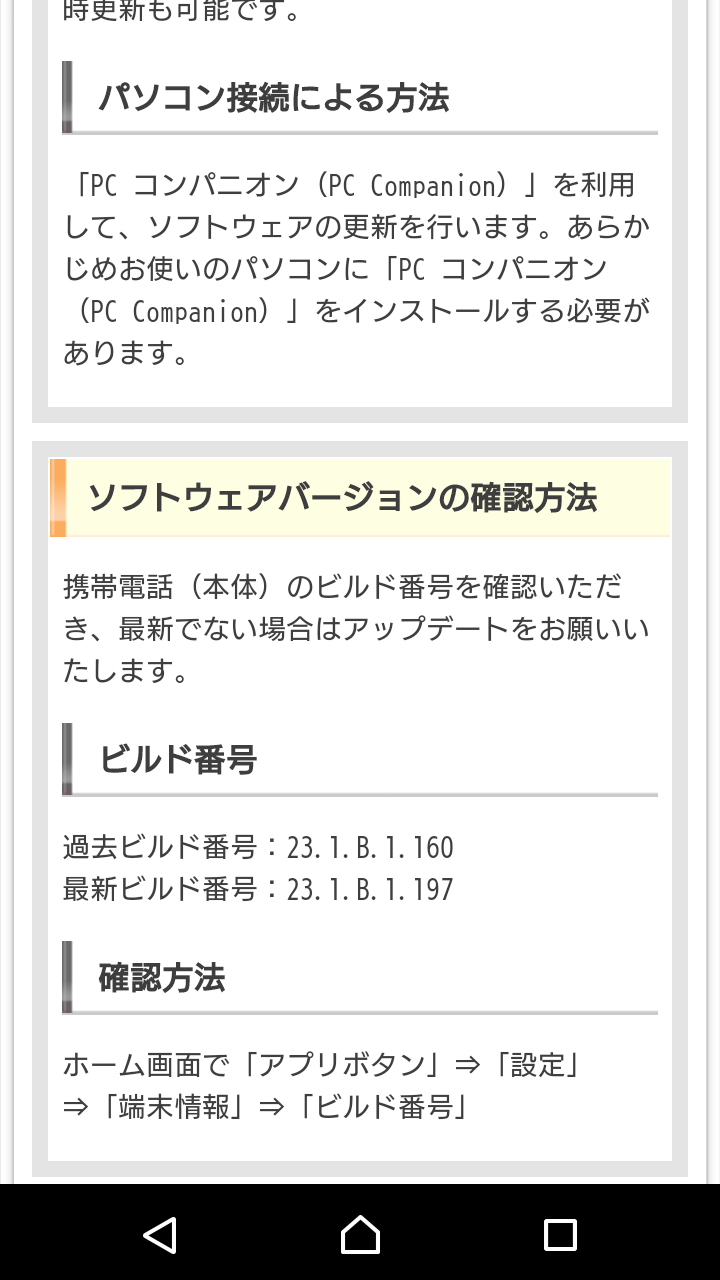This screenshot has height=1280, width=720.
Task: Click the orange marker beside ソフトウェアバージョンの確認方法
Action: (58, 498)
